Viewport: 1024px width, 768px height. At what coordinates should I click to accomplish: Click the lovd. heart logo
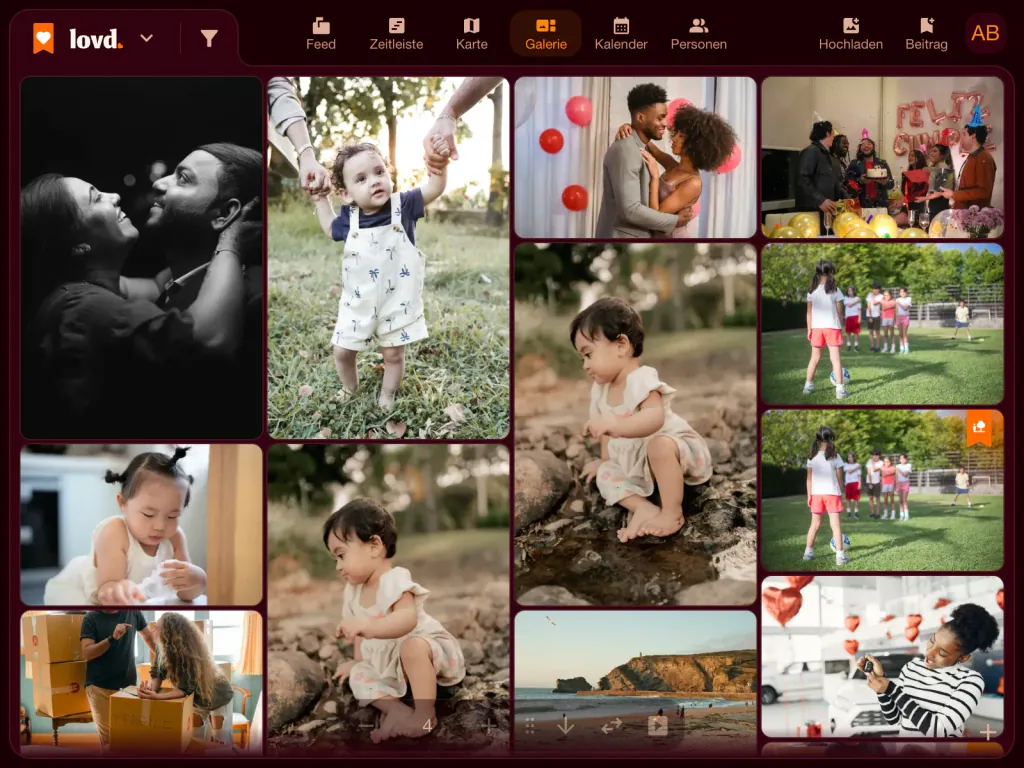(44, 39)
